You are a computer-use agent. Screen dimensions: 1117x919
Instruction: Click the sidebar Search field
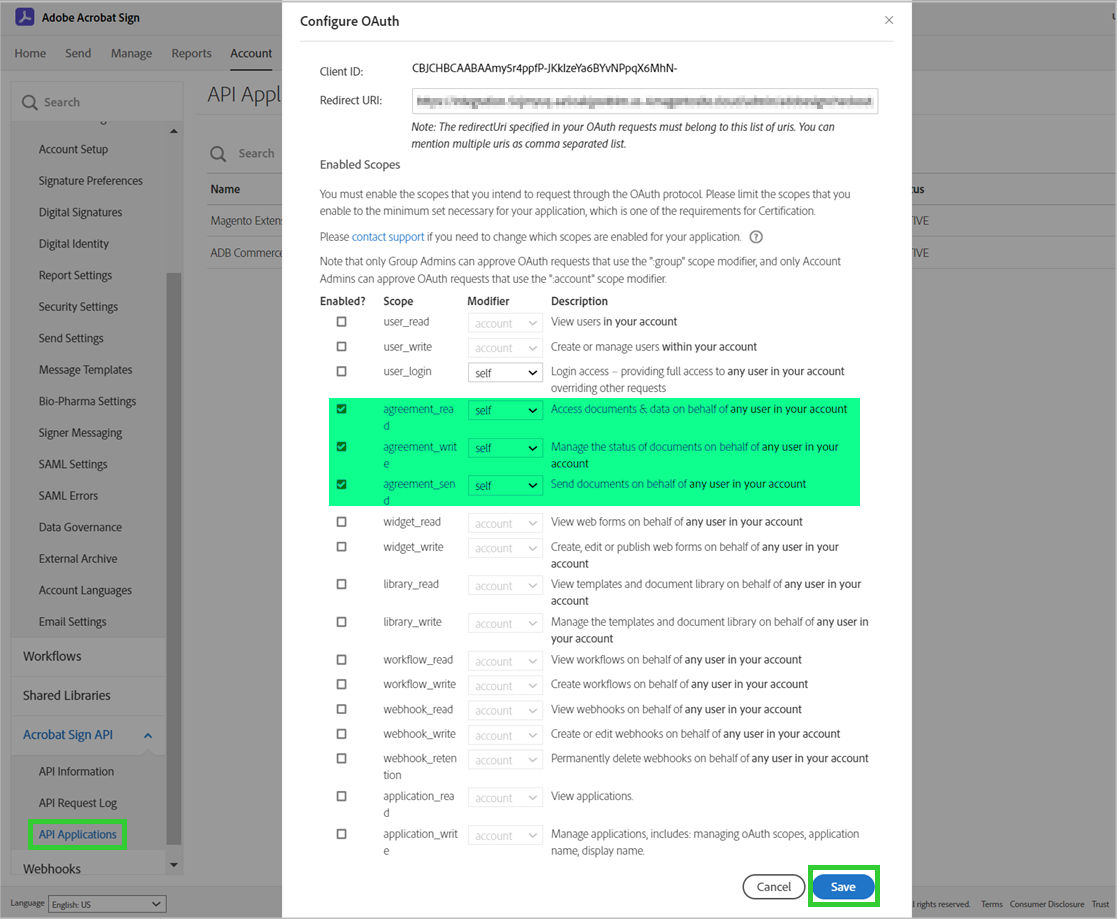tap(97, 103)
